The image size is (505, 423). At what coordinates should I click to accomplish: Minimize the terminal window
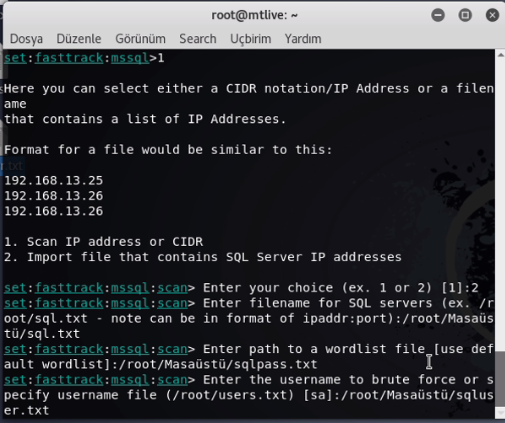point(438,15)
